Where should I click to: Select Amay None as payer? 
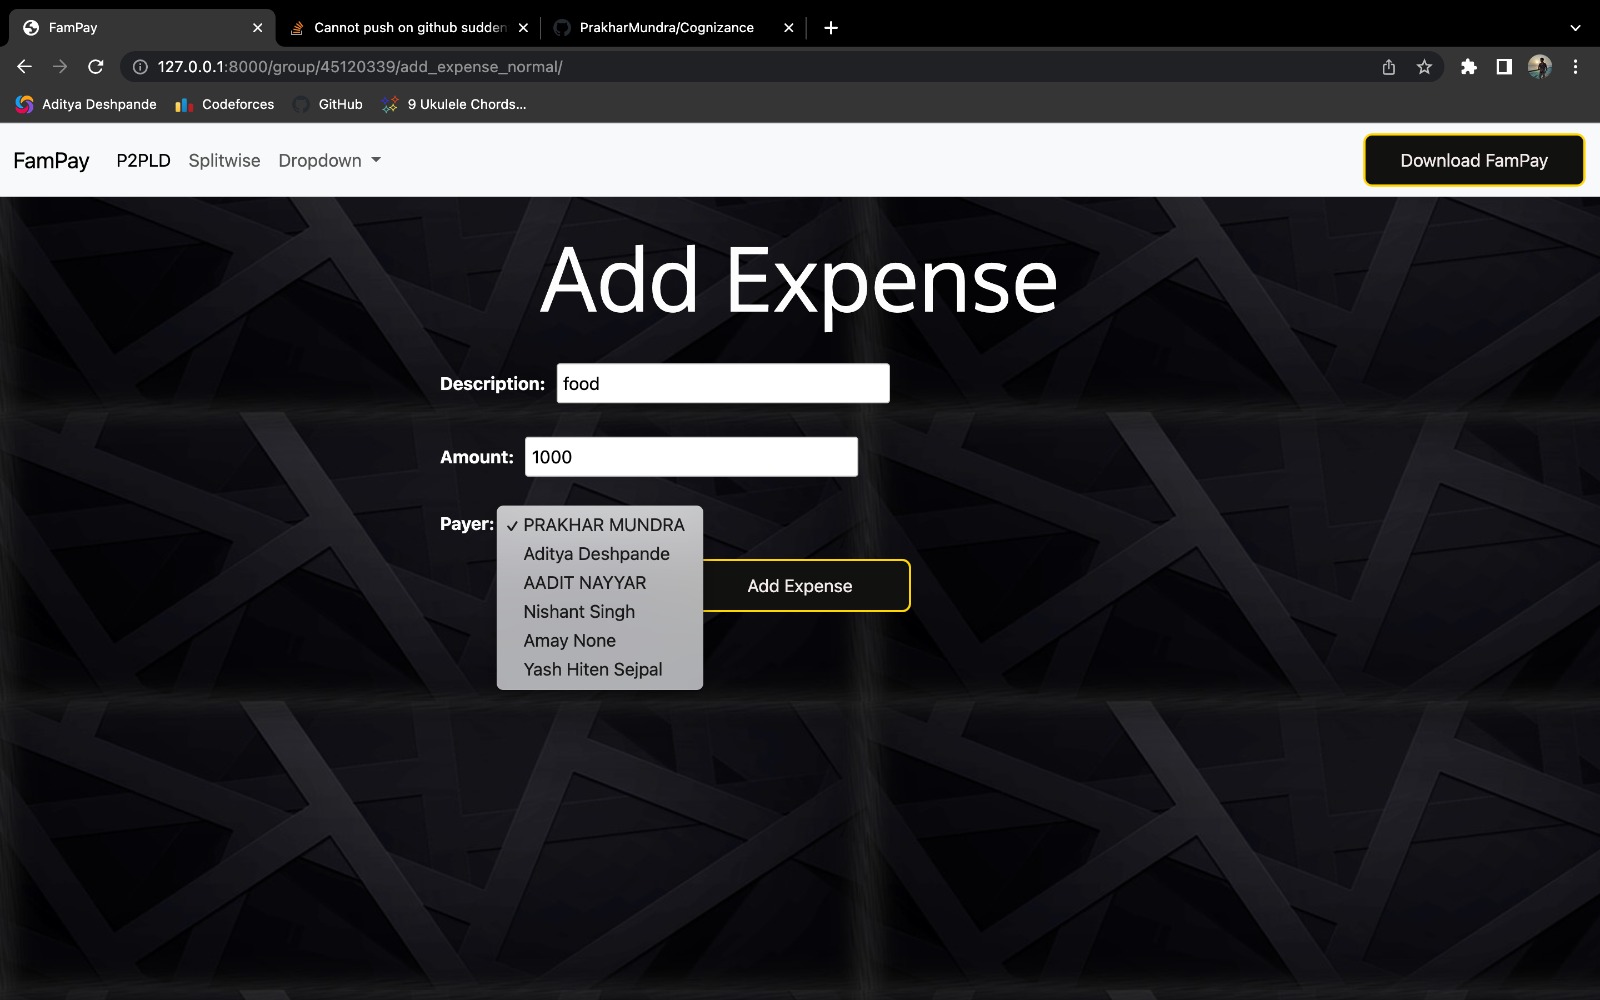(x=600, y=641)
